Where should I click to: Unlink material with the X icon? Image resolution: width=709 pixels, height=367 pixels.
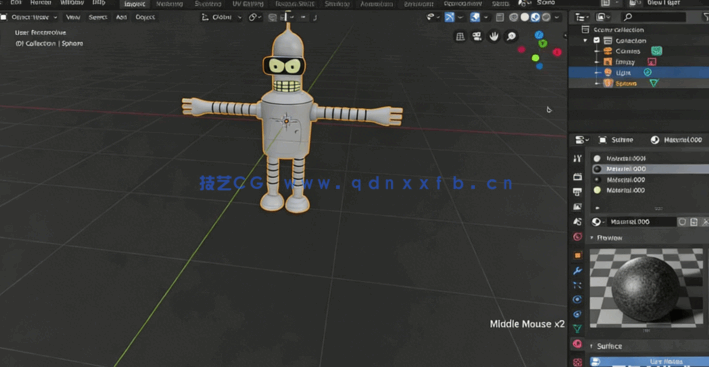point(704,222)
